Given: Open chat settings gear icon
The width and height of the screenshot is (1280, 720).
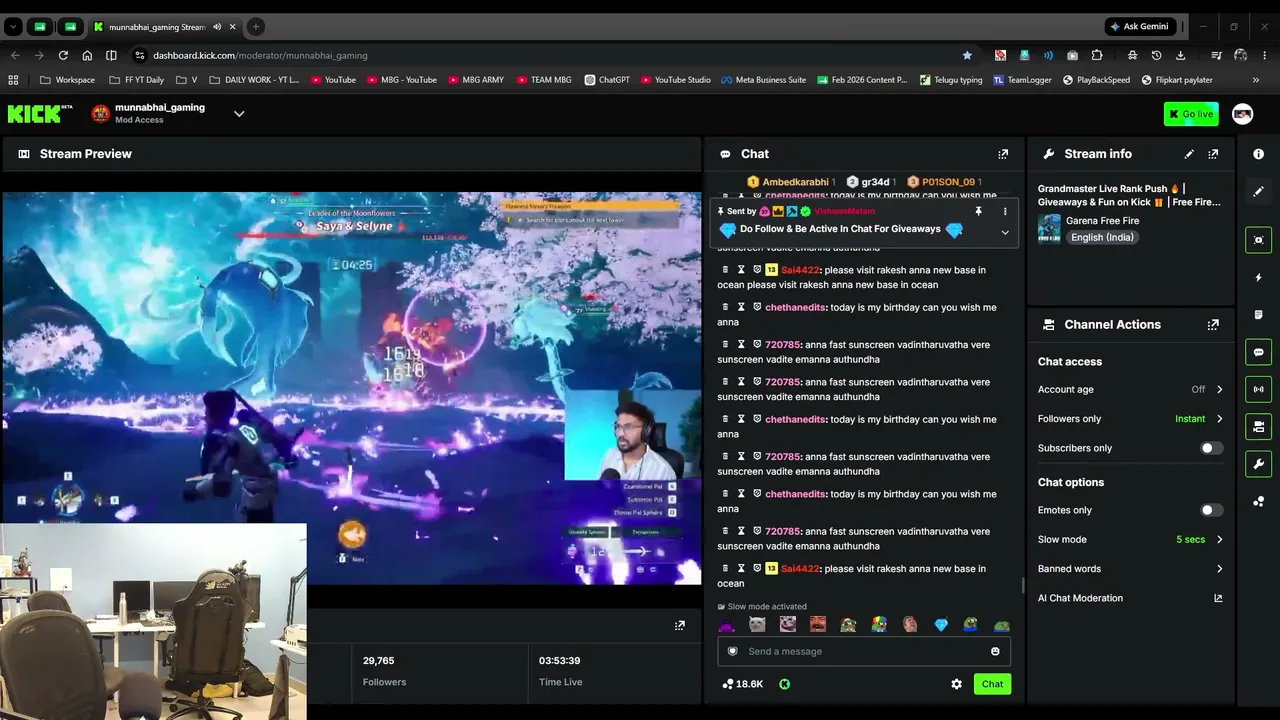Looking at the screenshot, I should point(956,684).
